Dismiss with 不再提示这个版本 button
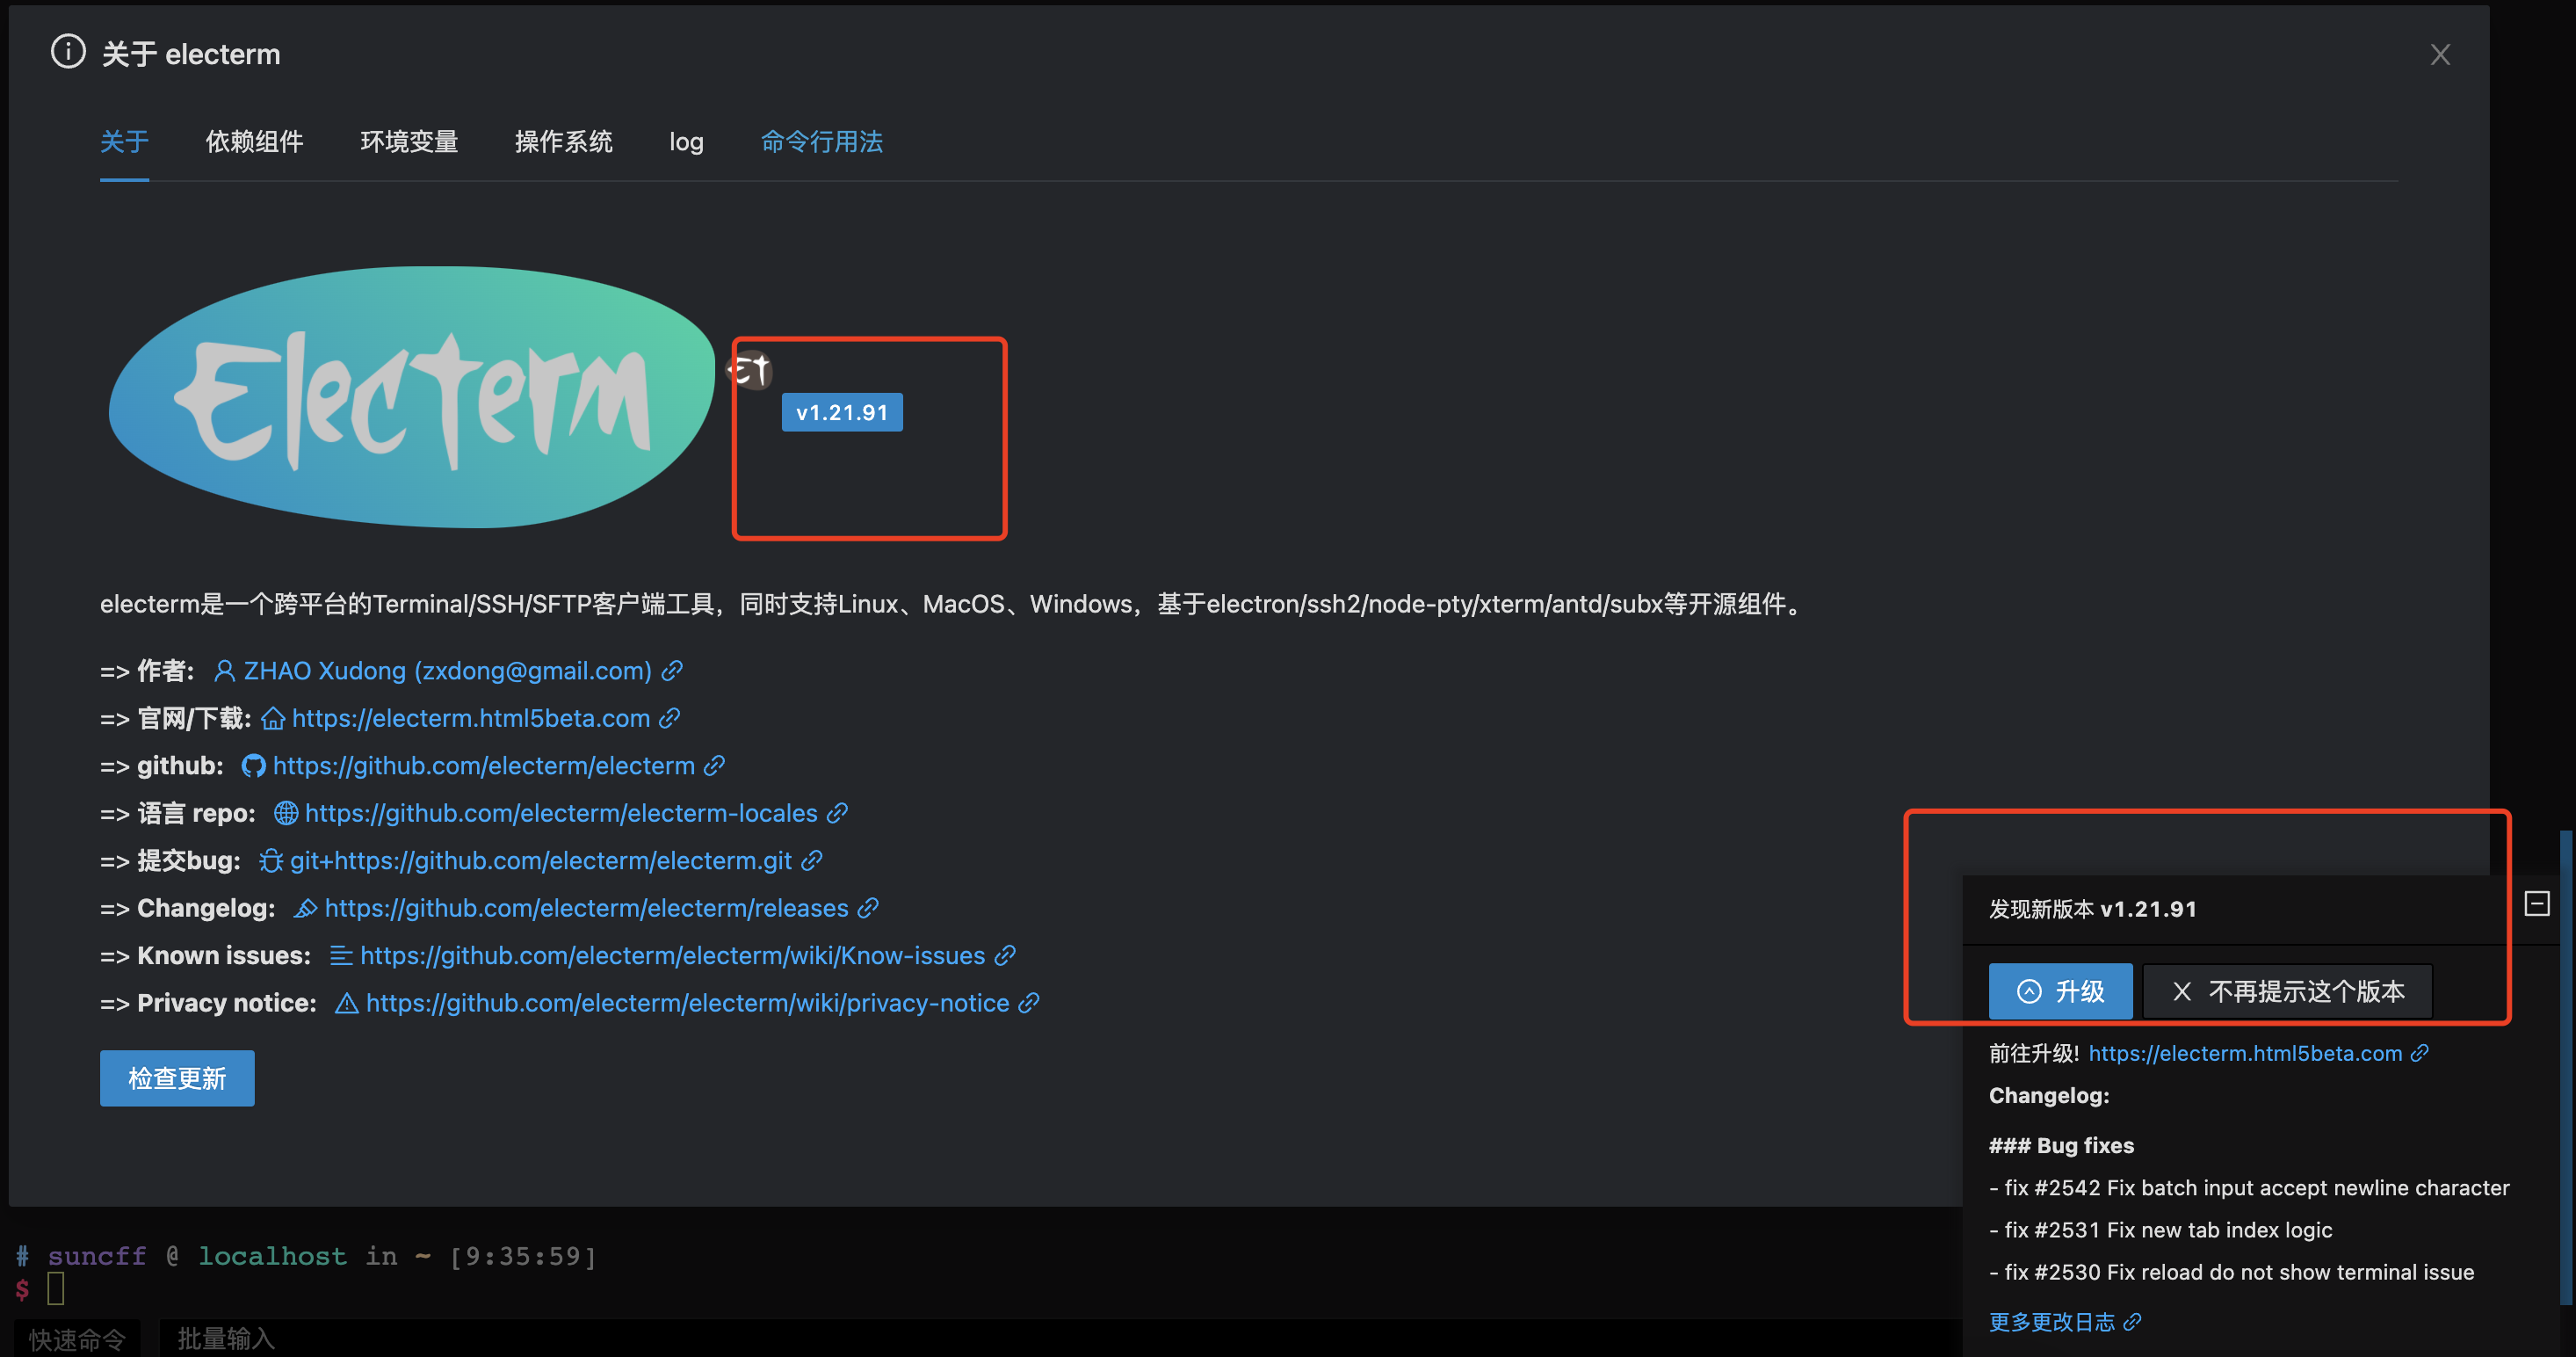Viewport: 2576px width, 1357px height. point(2287,991)
